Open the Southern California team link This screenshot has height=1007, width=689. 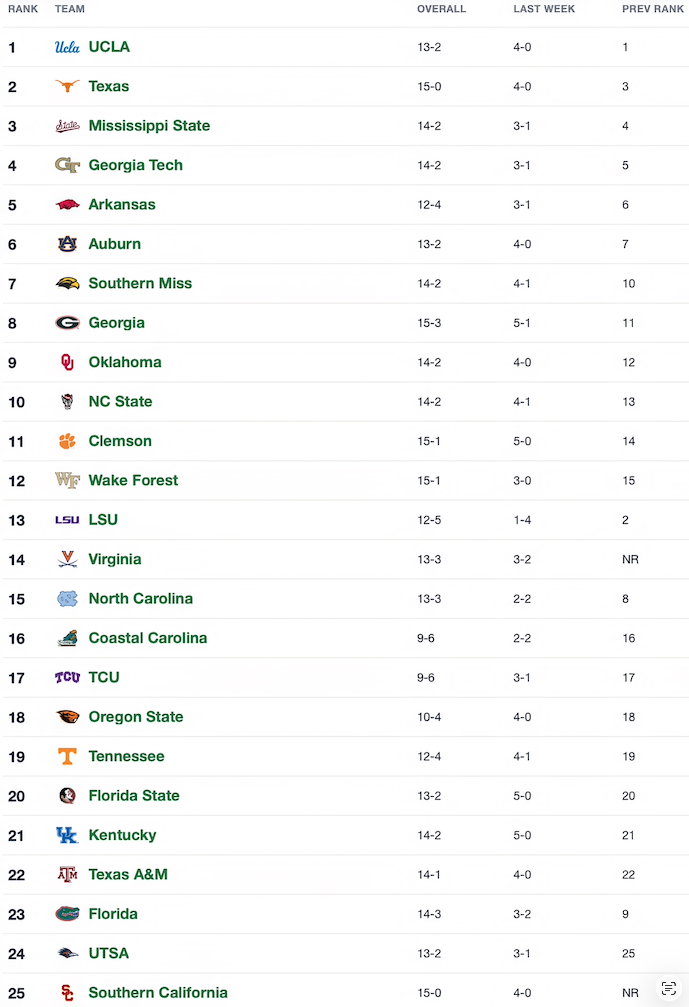[x=158, y=993]
